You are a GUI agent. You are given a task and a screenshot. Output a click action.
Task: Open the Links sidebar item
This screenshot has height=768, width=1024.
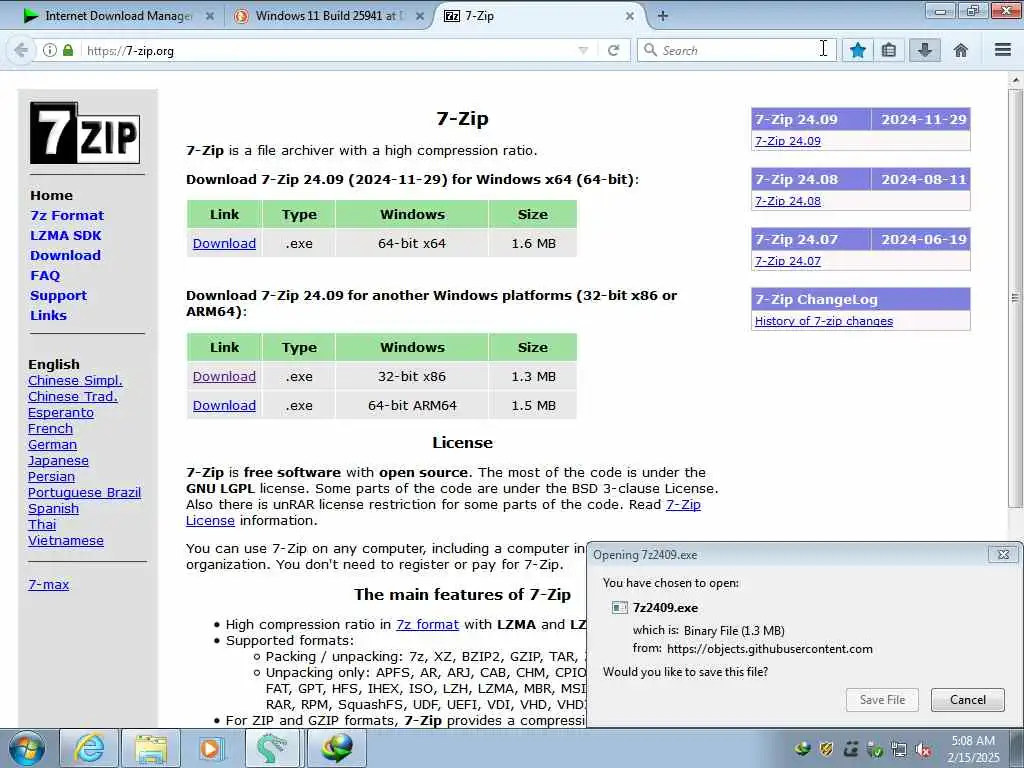pyautogui.click(x=48, y=315)
